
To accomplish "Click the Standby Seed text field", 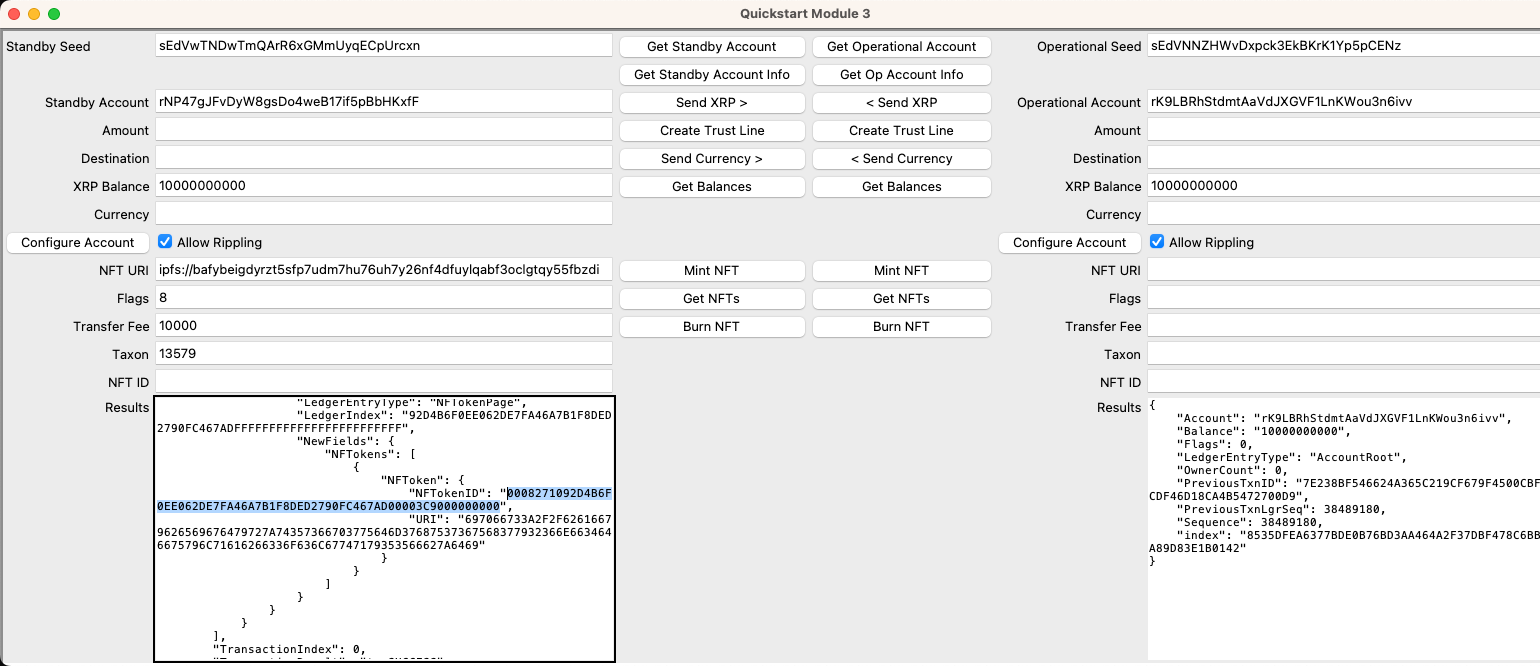I will [383, 46].
